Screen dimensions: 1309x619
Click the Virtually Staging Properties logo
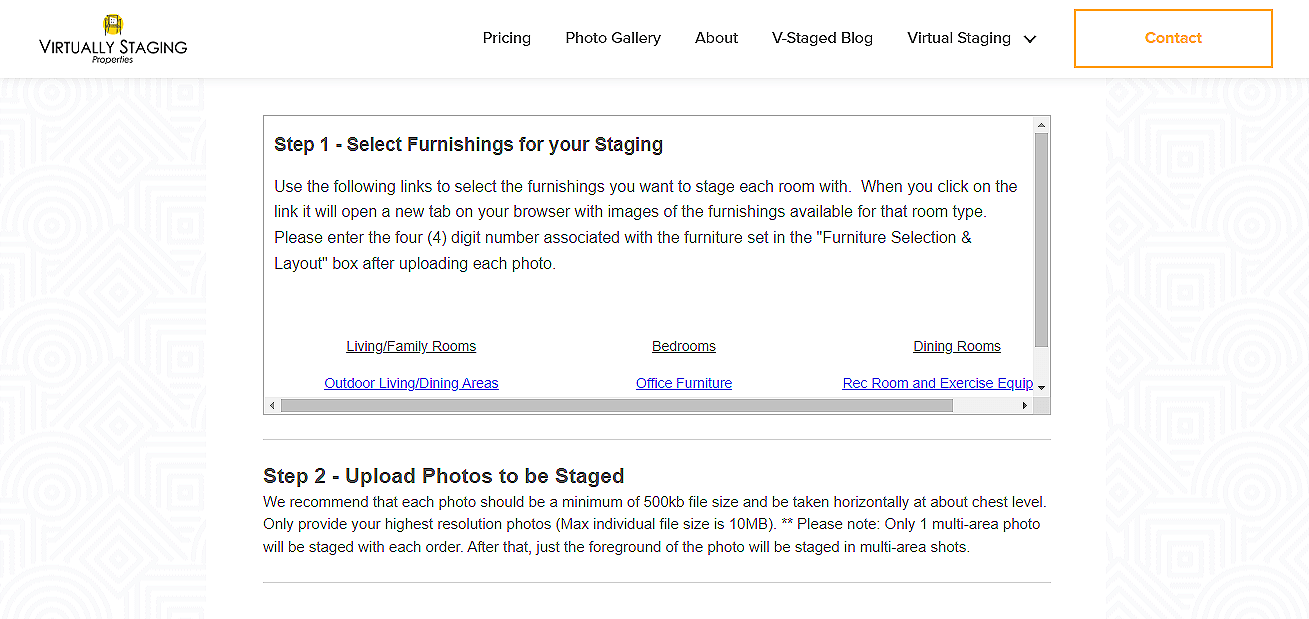tap(112, 38)
